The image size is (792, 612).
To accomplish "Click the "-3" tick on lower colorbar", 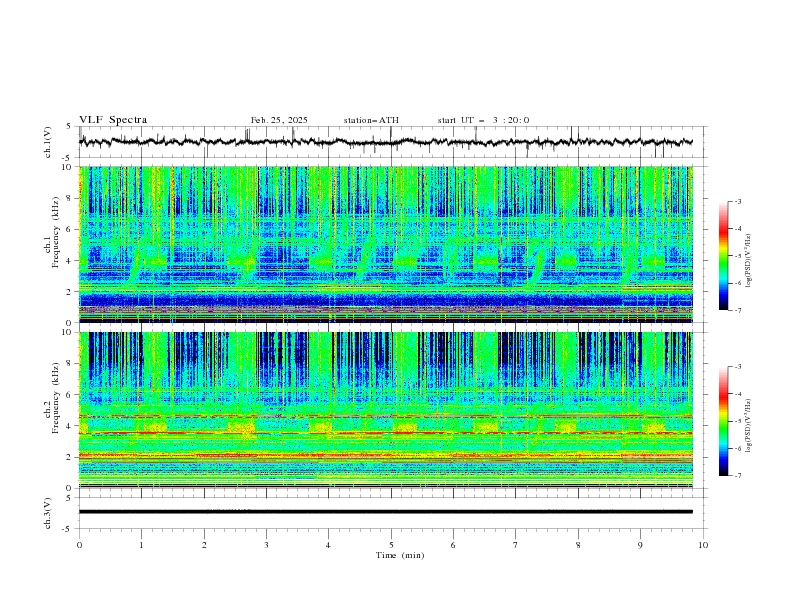I will [737, 367].
